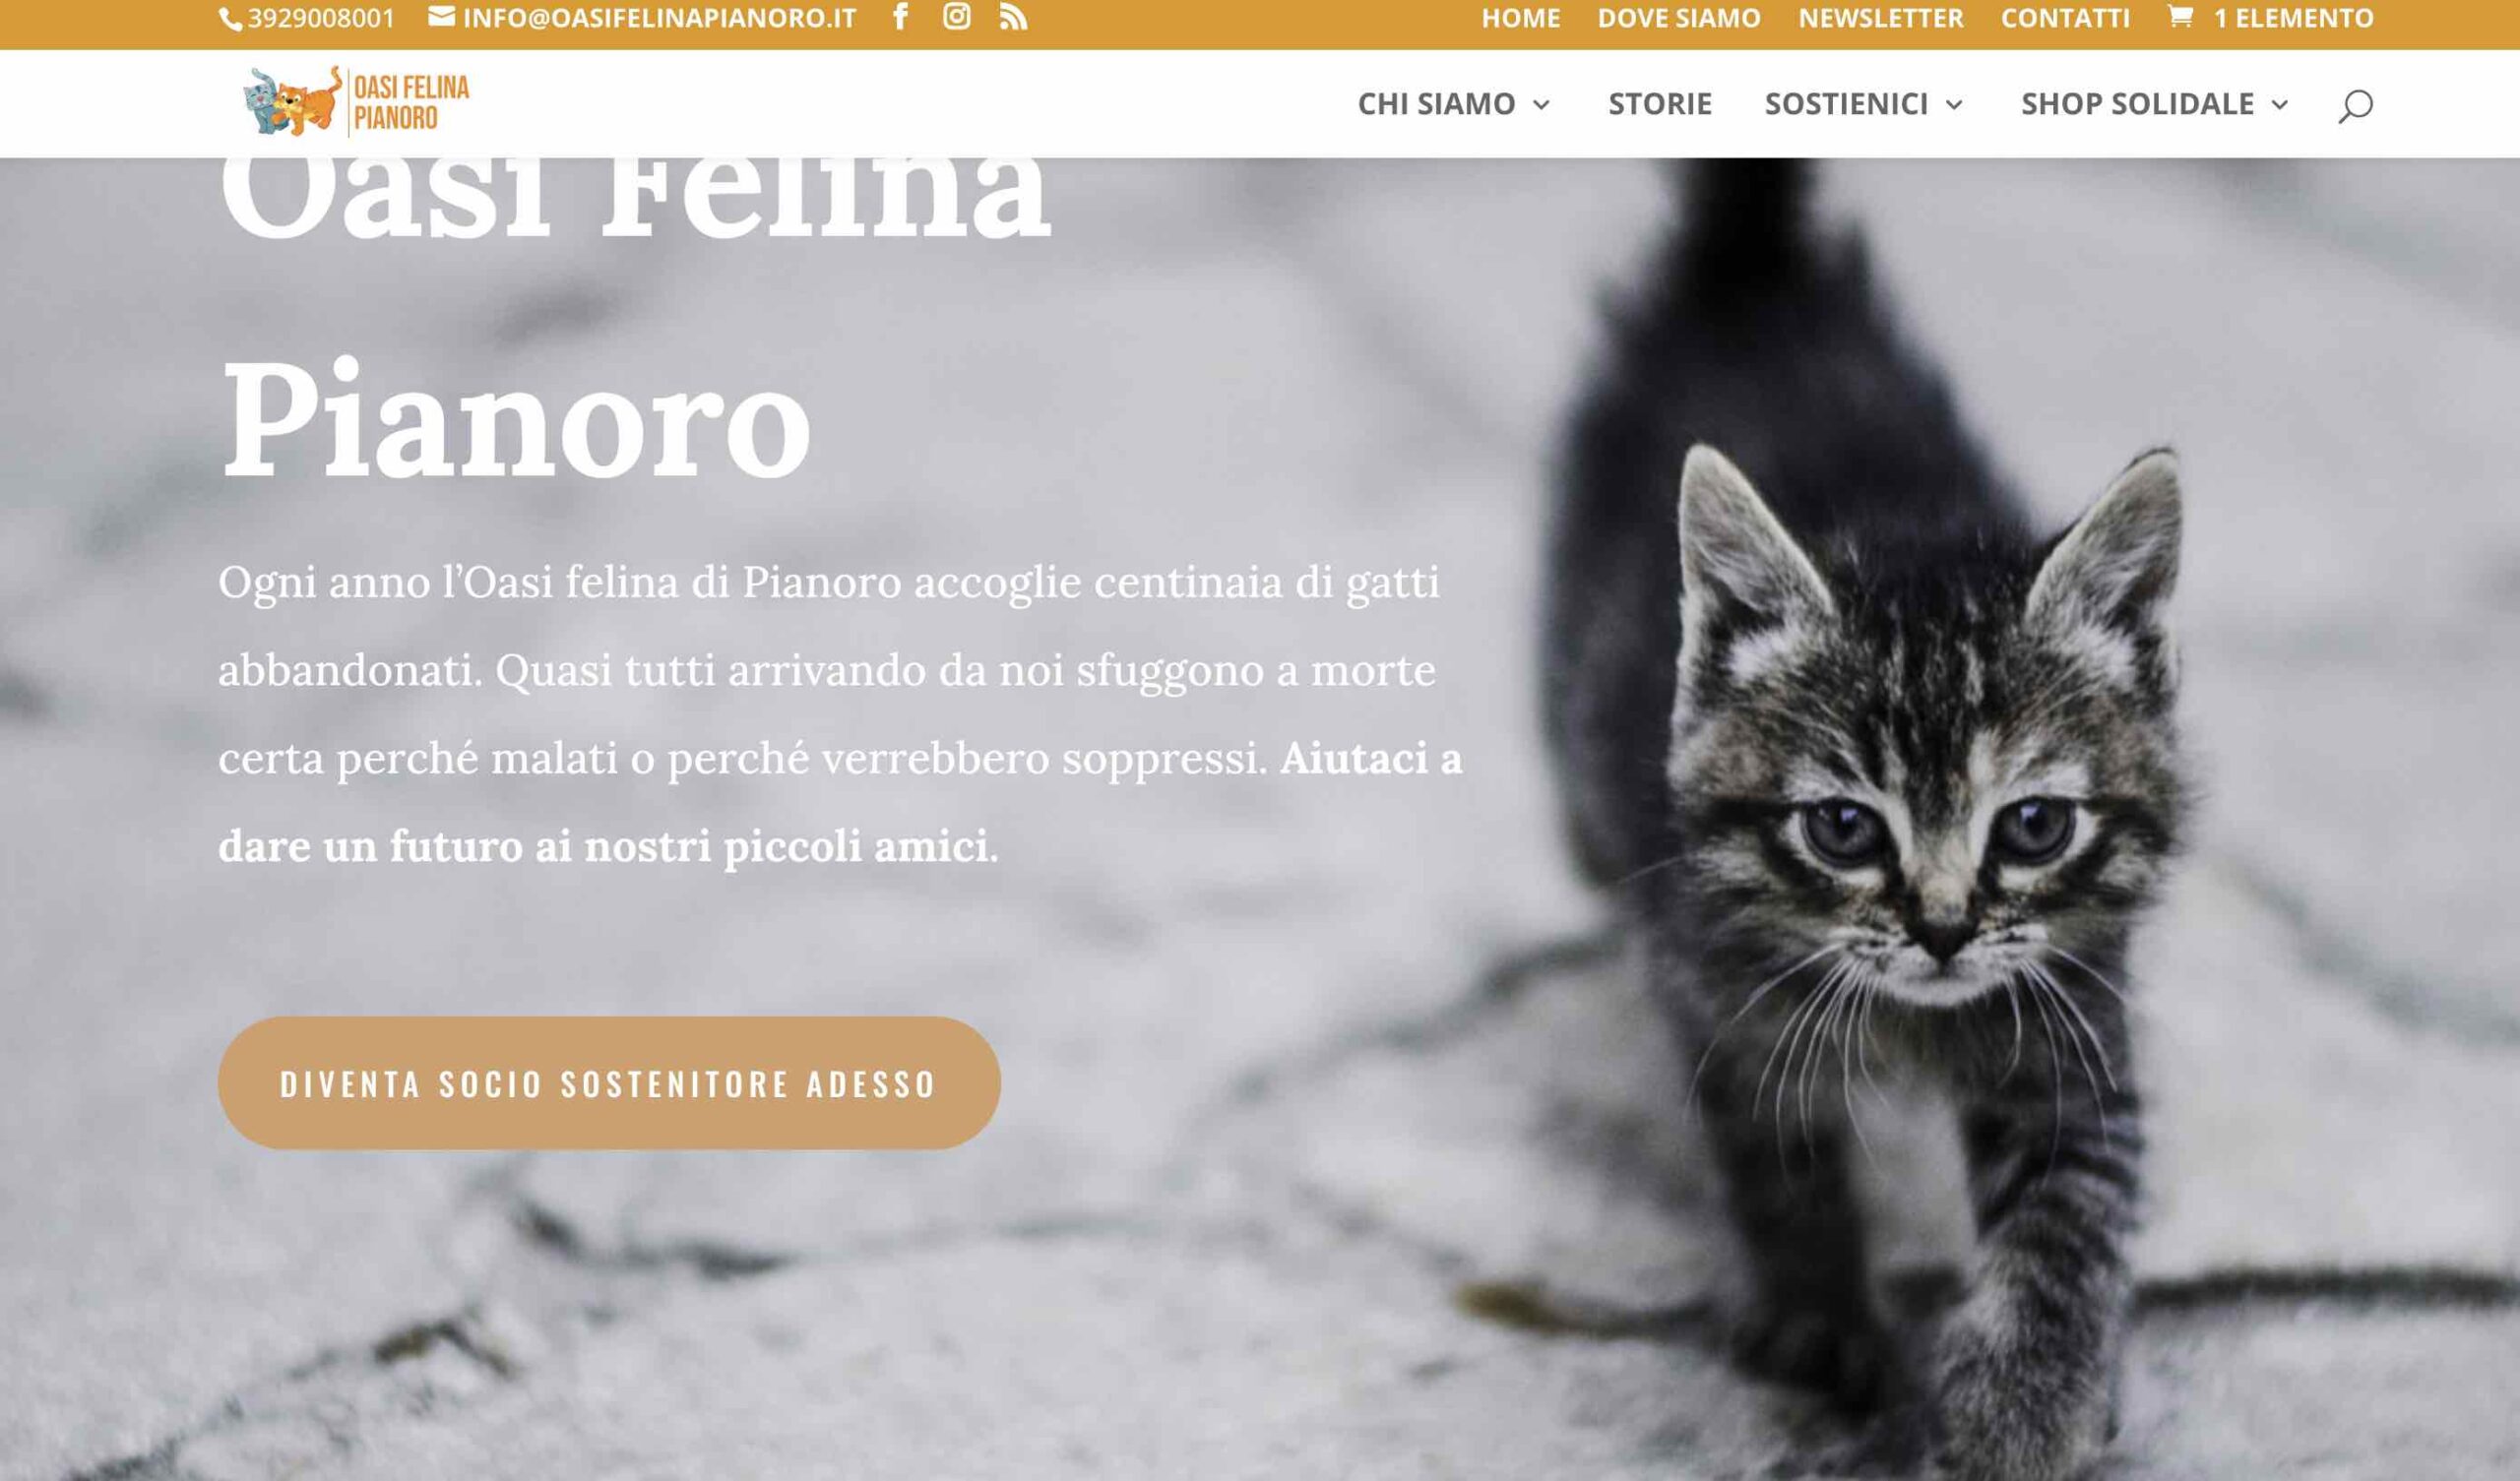Viewport: 2520px width, 1481px height.
Task: Click the Oasi Felina Pianoro logo
Action: point(356,102)
